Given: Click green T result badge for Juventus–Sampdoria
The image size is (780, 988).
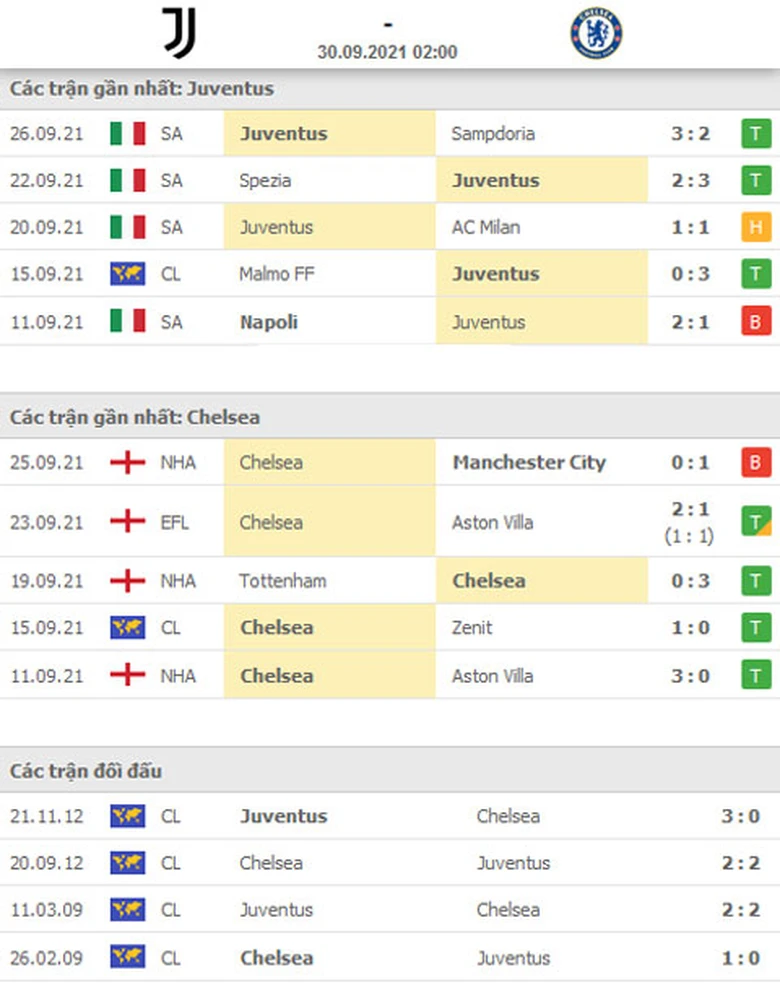Looking at the screenshot, I should (756, 133).
